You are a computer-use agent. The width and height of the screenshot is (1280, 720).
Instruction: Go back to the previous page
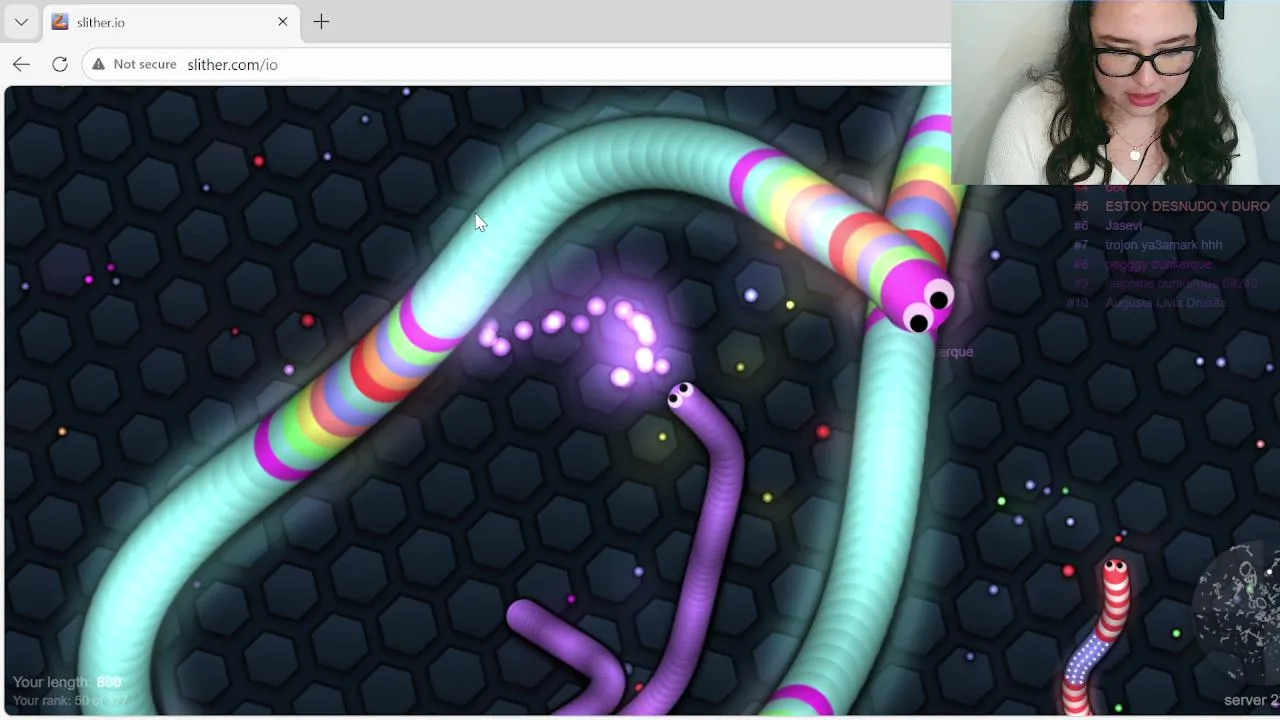21,64
